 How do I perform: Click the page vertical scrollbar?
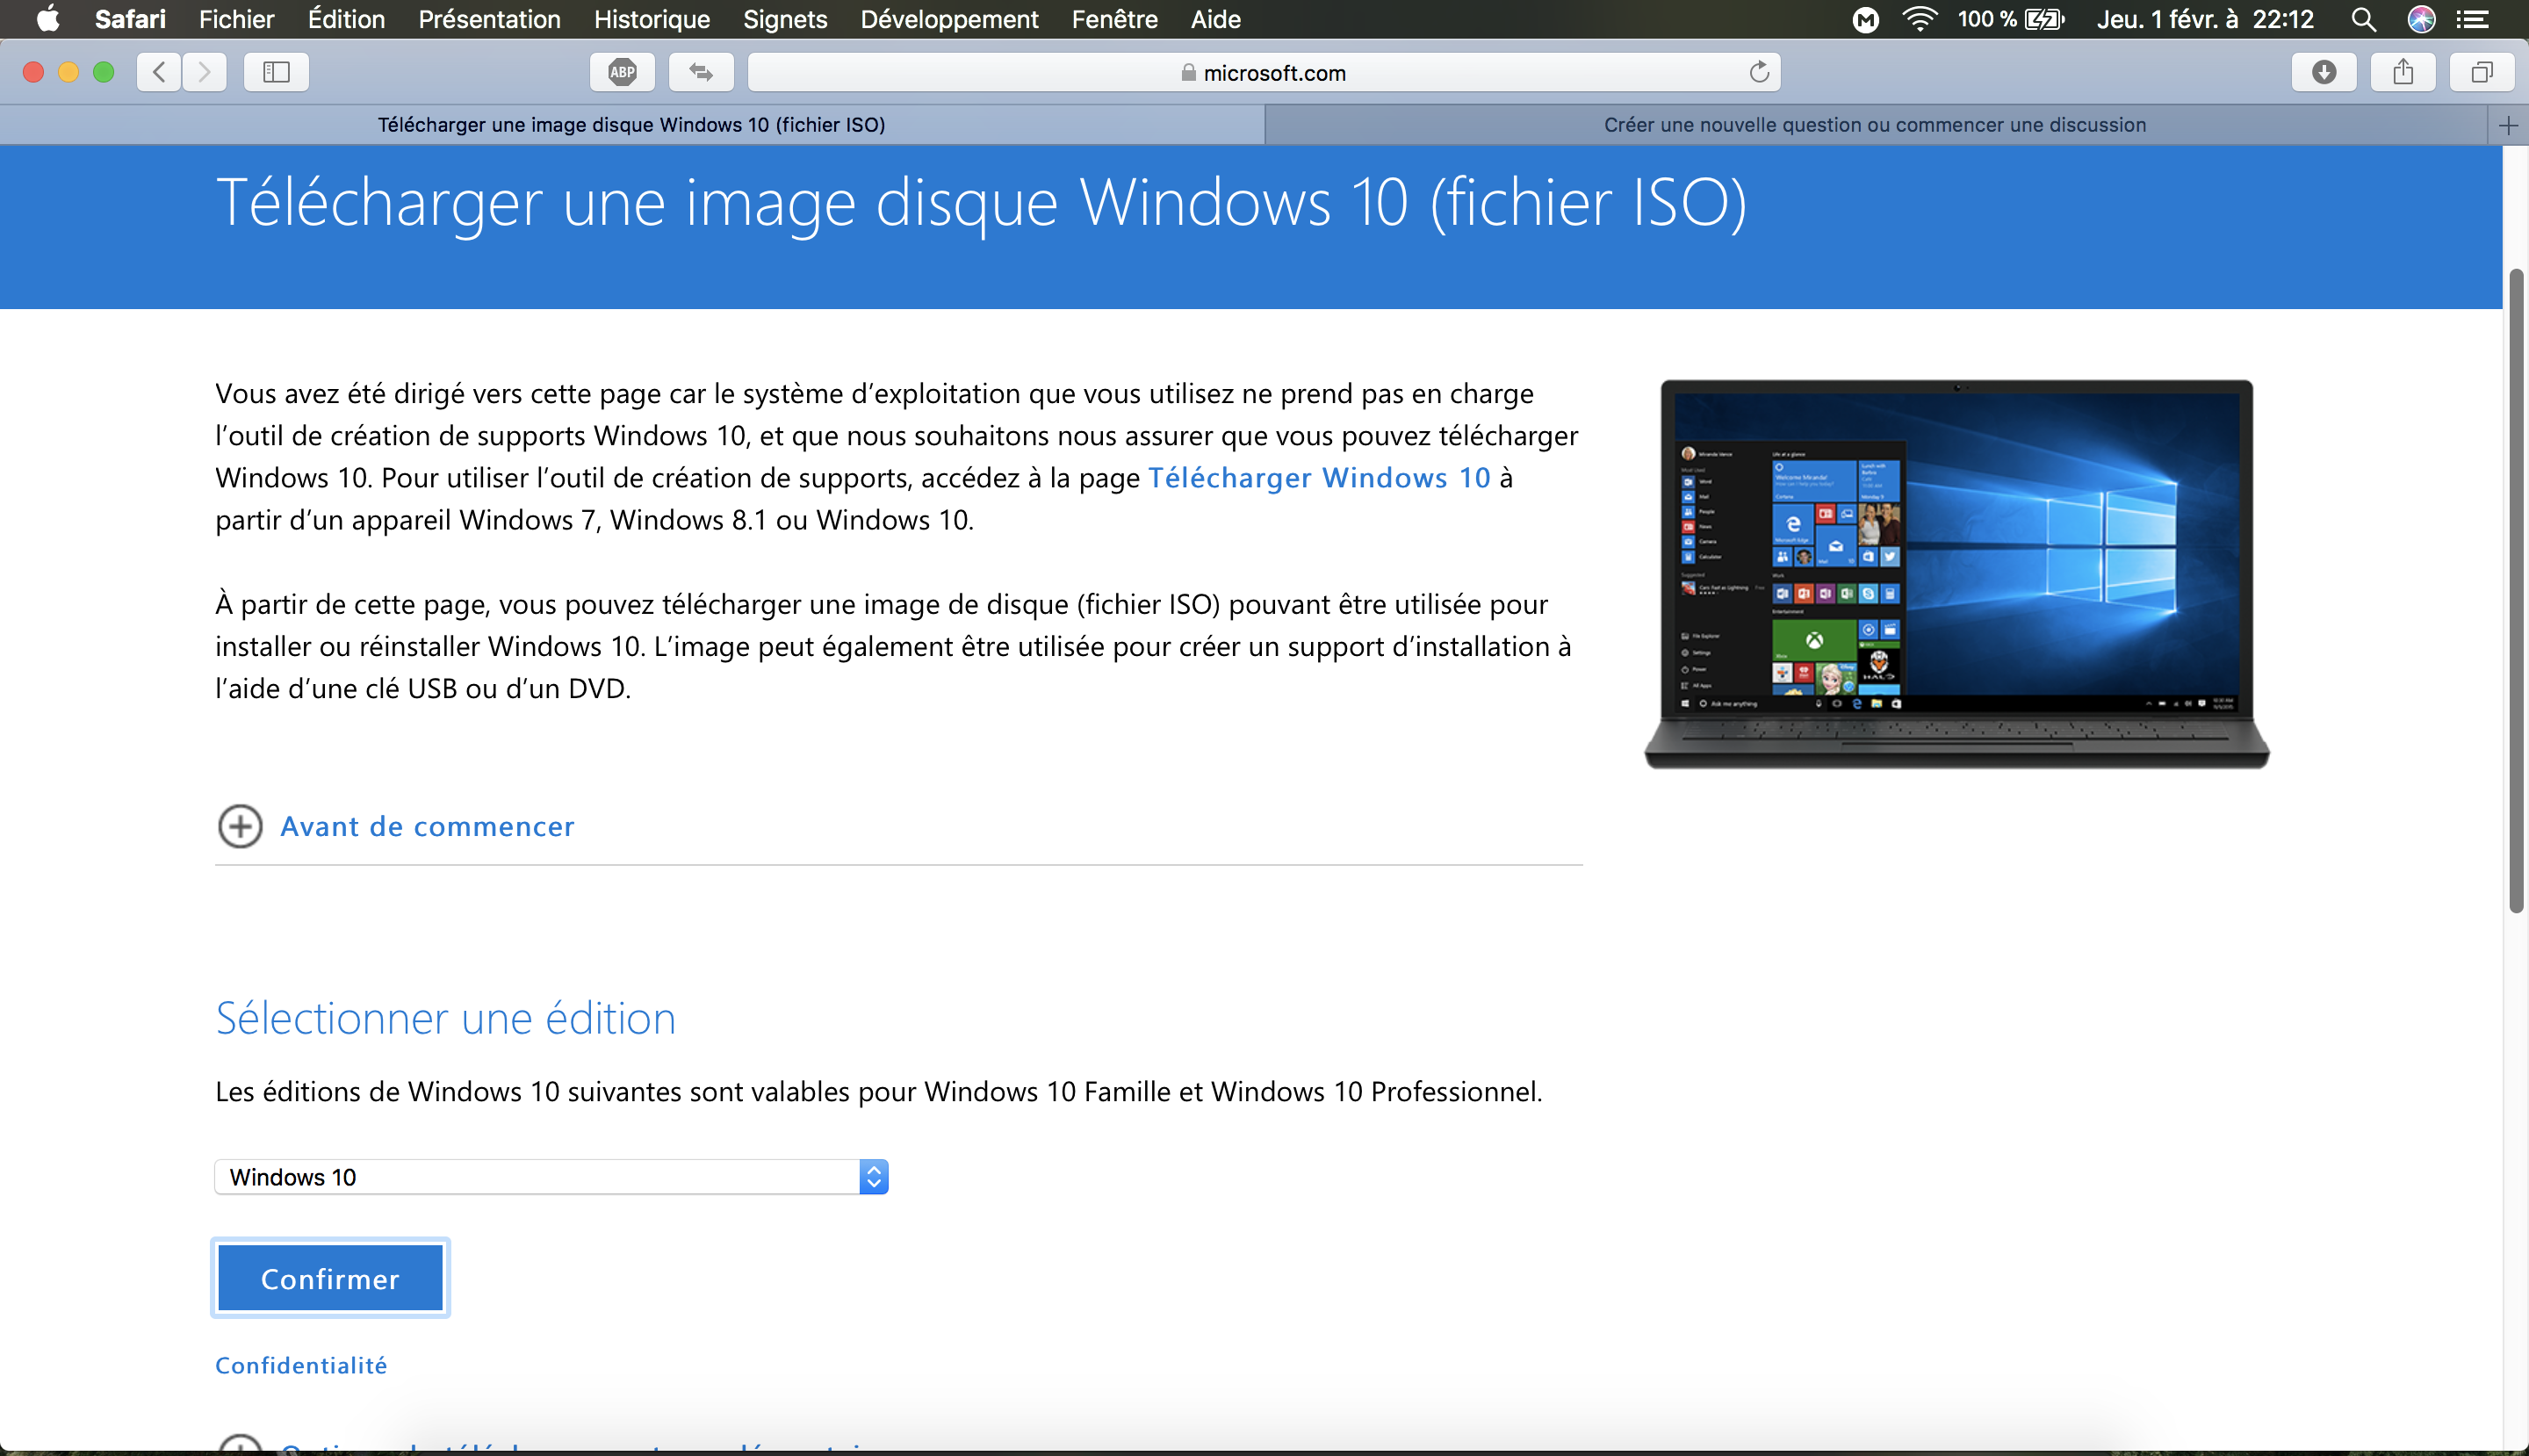point(2515,590)
